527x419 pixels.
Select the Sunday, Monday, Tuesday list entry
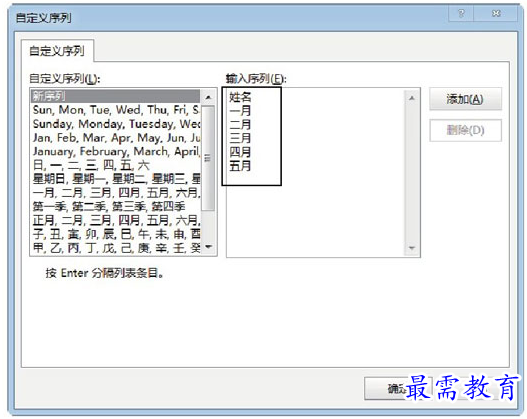tap(115, 124)
